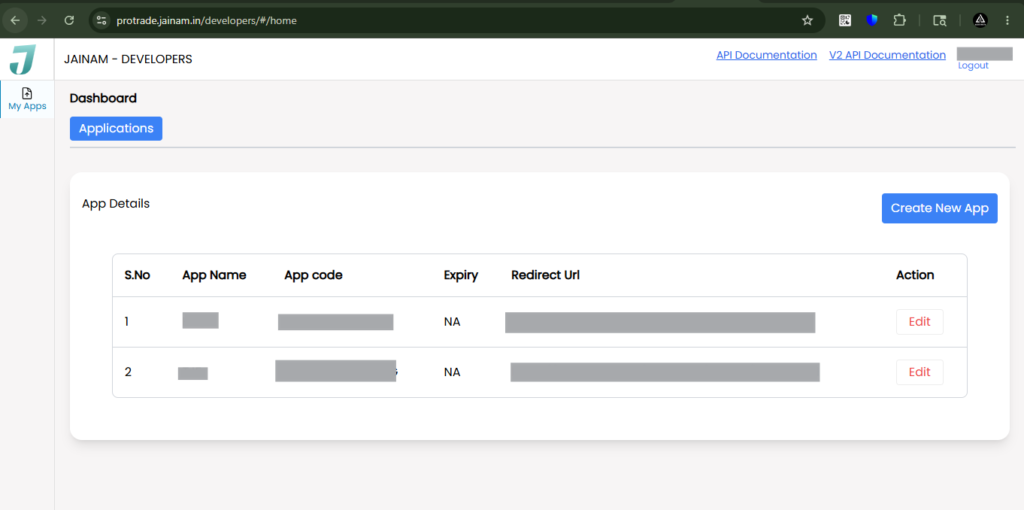The image size is (1024, 510).
Task: Edit the second app in the table
Action: [x=920, y=372]
